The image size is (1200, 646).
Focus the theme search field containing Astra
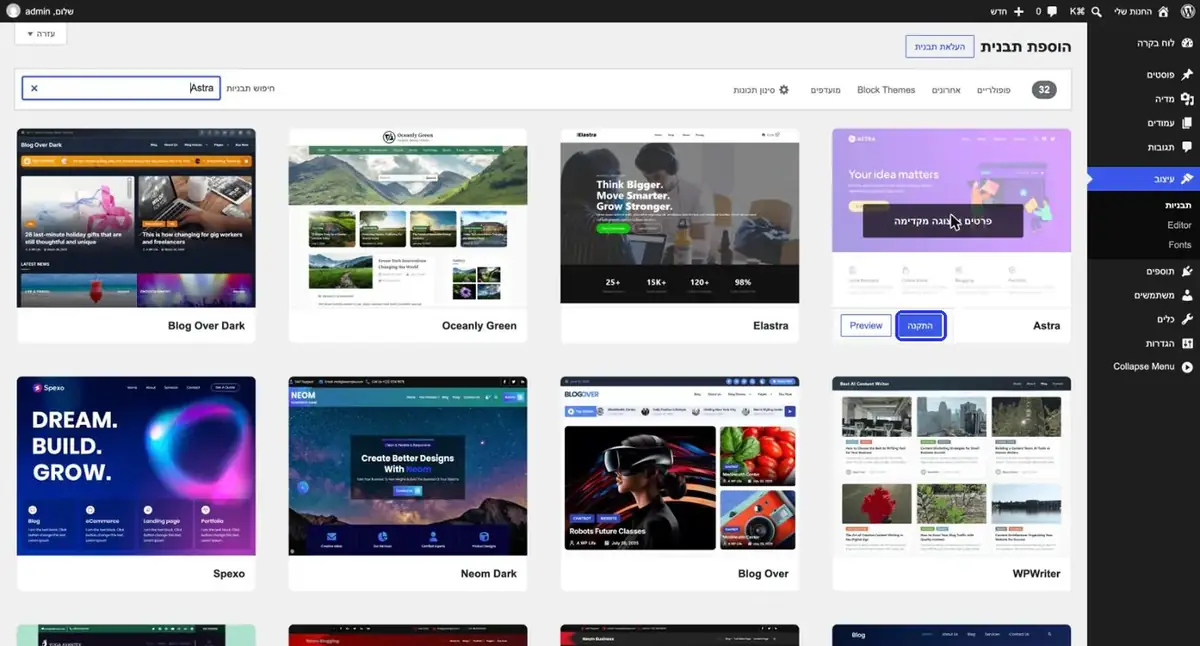[121, 88]
